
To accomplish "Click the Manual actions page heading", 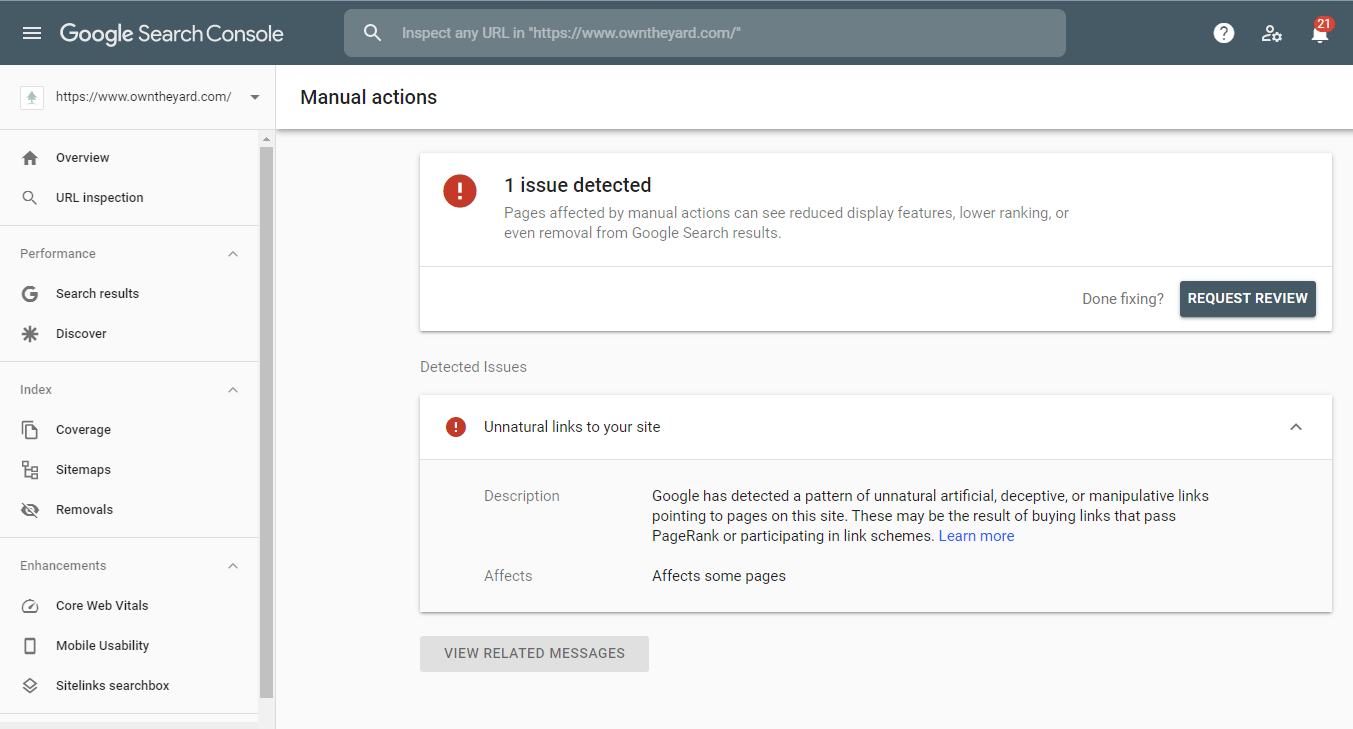I will (369, 97).
